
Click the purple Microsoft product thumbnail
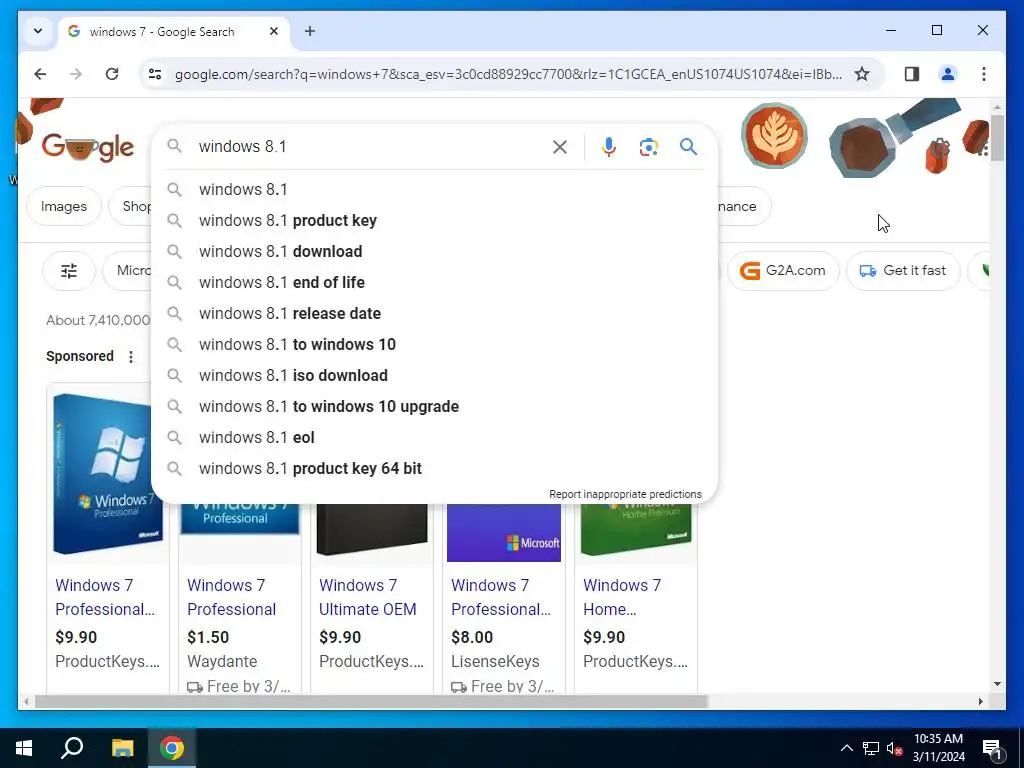coord(504,533)
